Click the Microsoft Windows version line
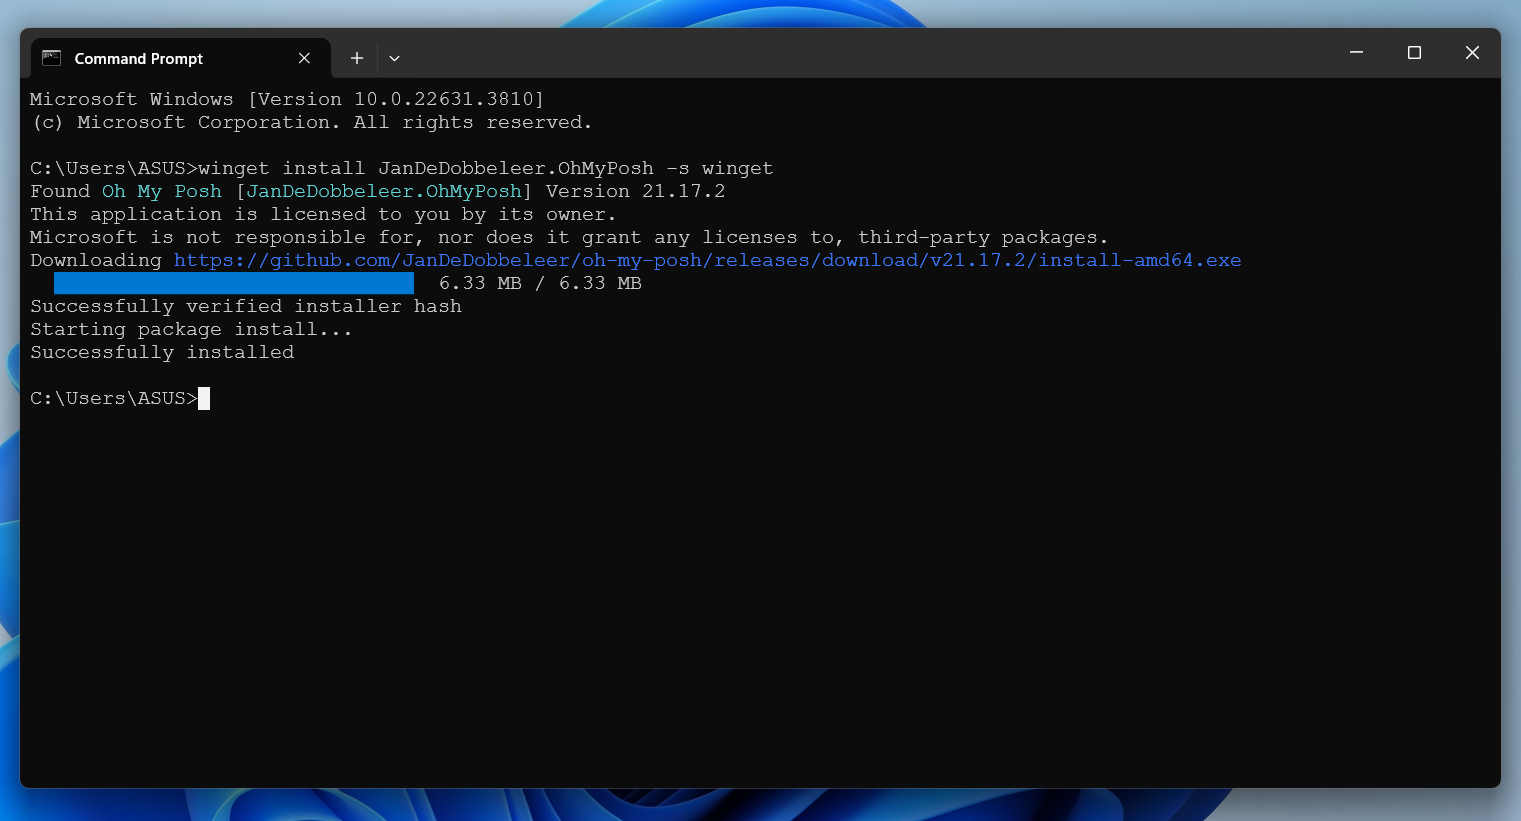Image resolution: width=1521 pixels, height=821 pixels. 287,99
